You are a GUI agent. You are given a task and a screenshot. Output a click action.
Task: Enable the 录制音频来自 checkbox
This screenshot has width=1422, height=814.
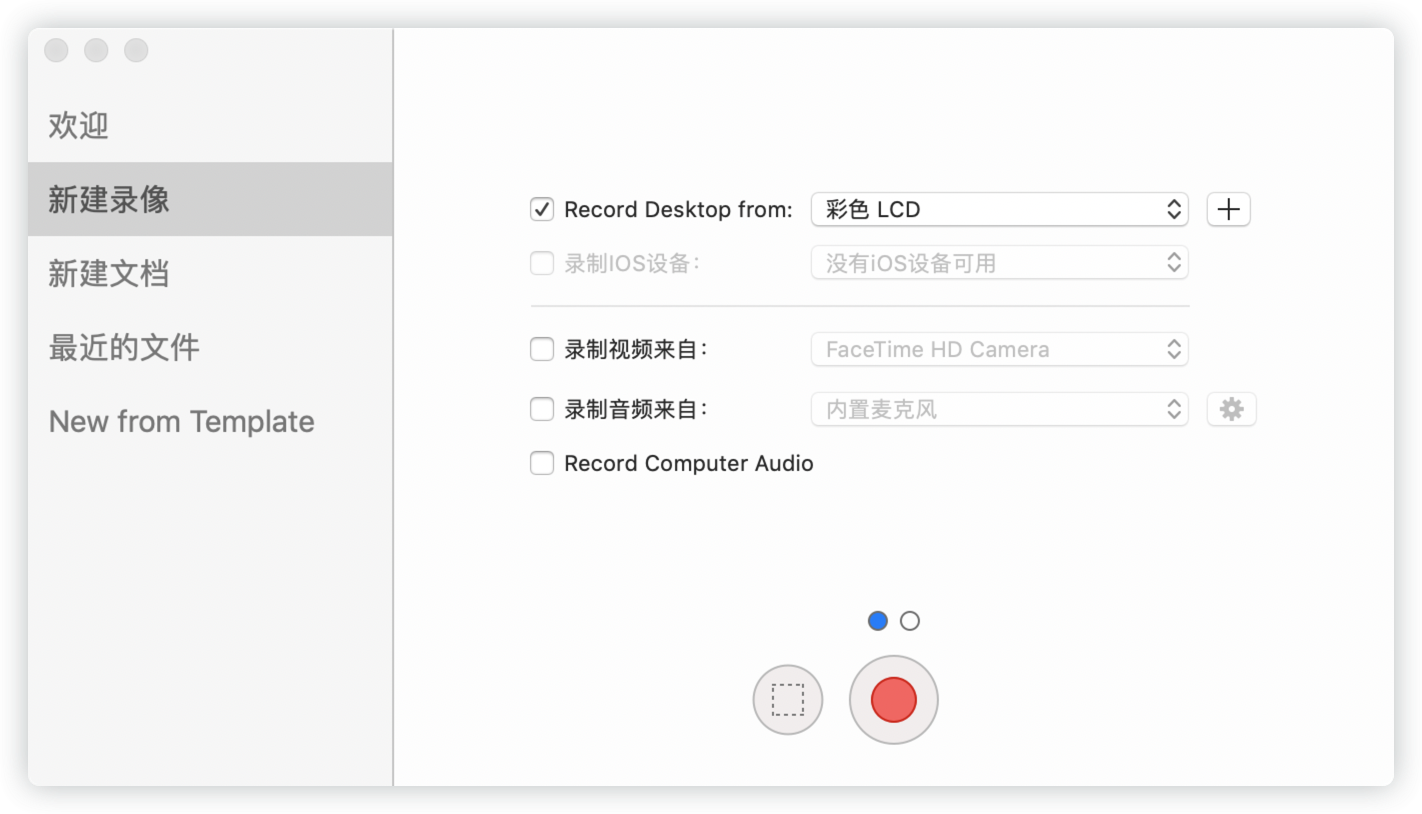click(541, 409)
